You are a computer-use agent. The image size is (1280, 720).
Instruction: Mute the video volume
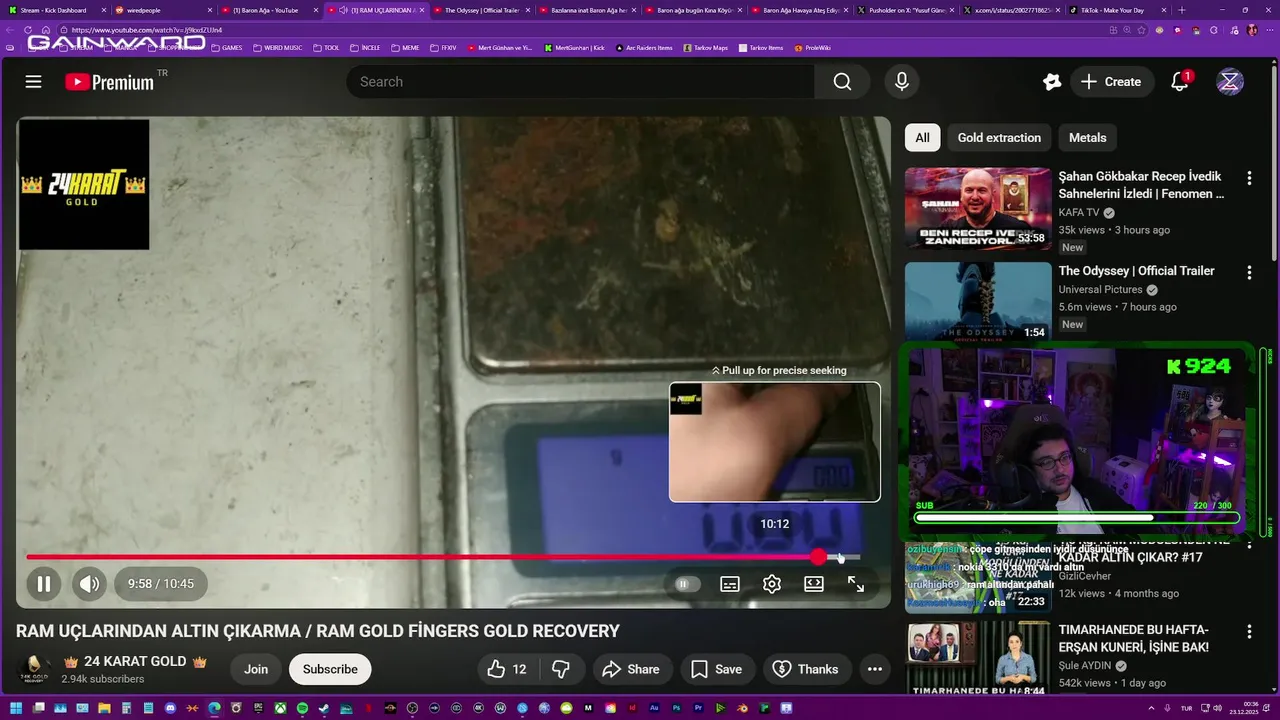click(89, 584)
